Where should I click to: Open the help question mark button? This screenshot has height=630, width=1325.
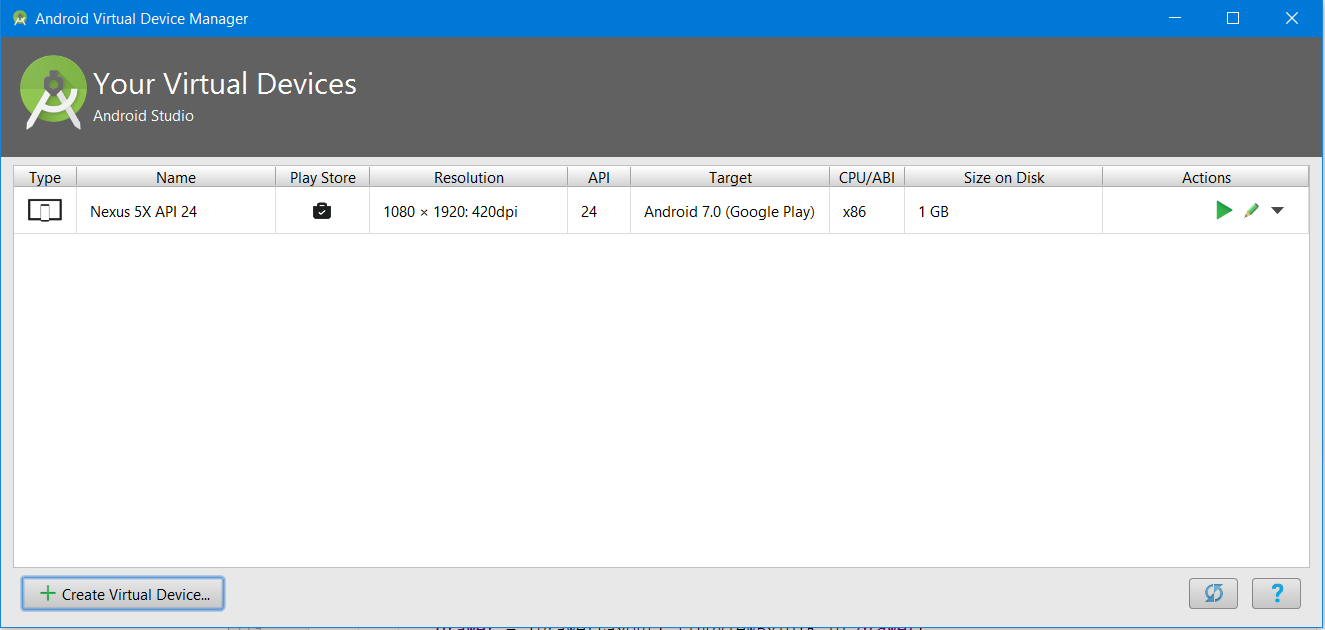1276,594
